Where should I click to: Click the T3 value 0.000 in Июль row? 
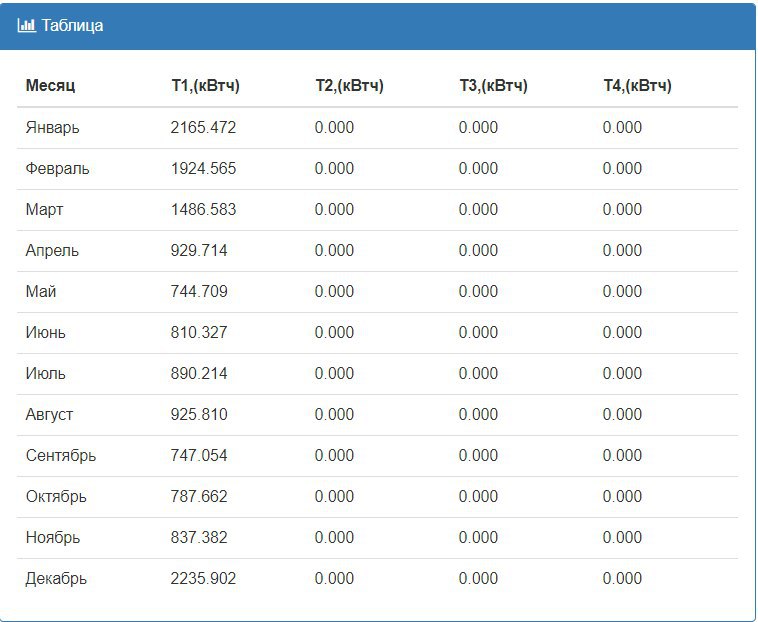478,374
